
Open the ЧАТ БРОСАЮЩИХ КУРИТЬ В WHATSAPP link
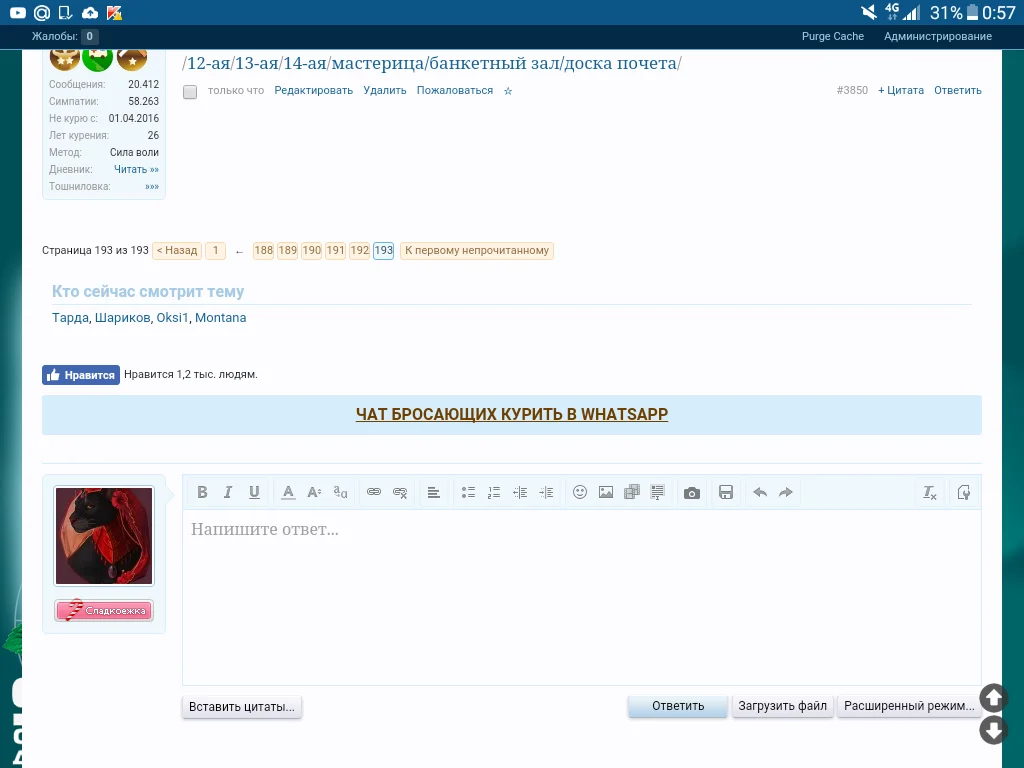pyautogui.click(x=512, y=413)
